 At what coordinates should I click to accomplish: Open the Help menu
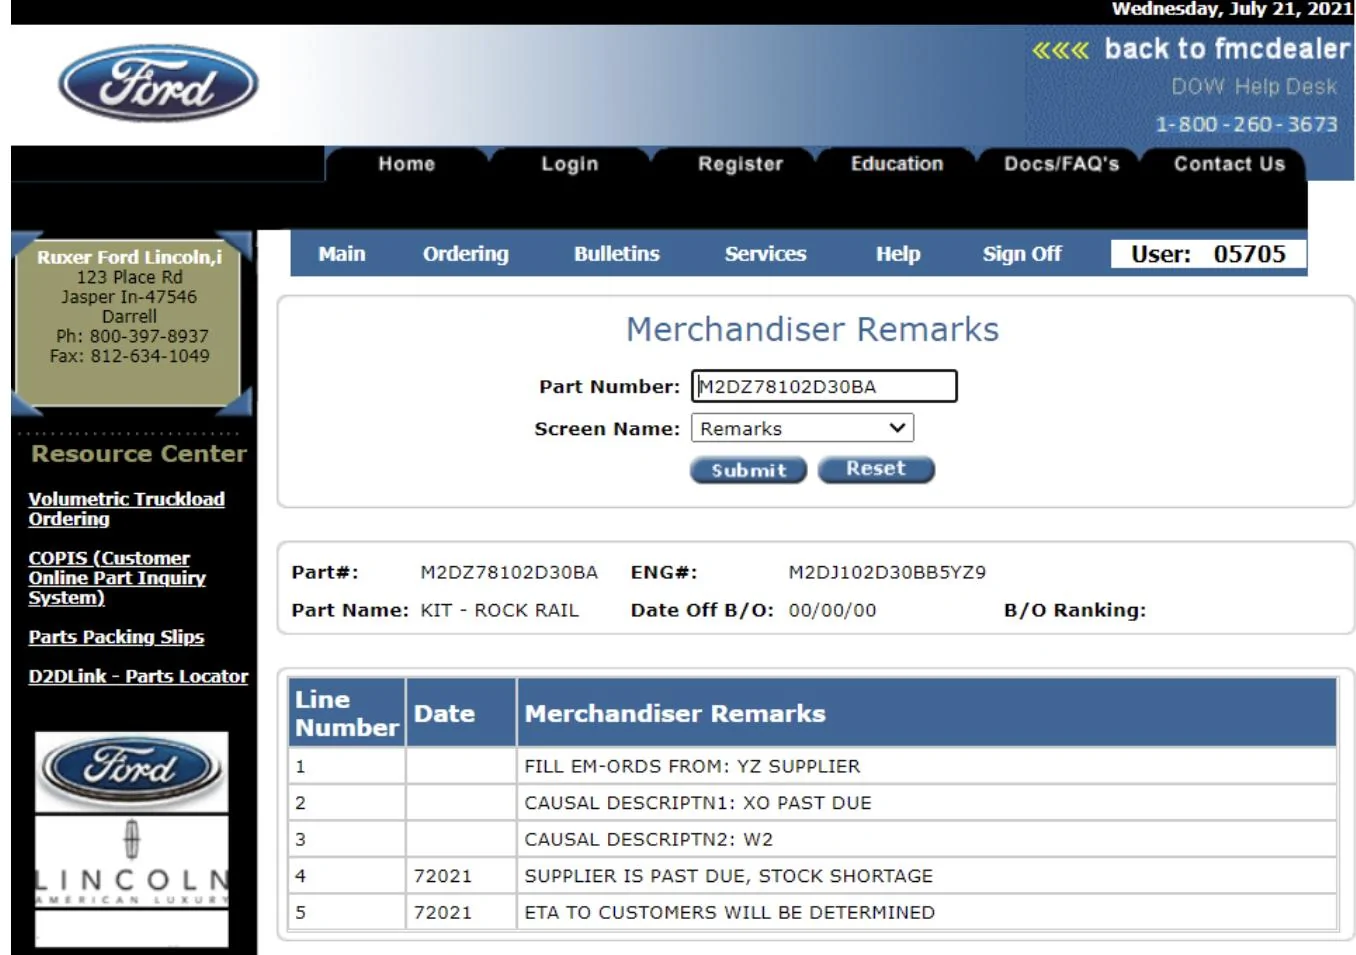pyautogui.click(x=898, y=254)
